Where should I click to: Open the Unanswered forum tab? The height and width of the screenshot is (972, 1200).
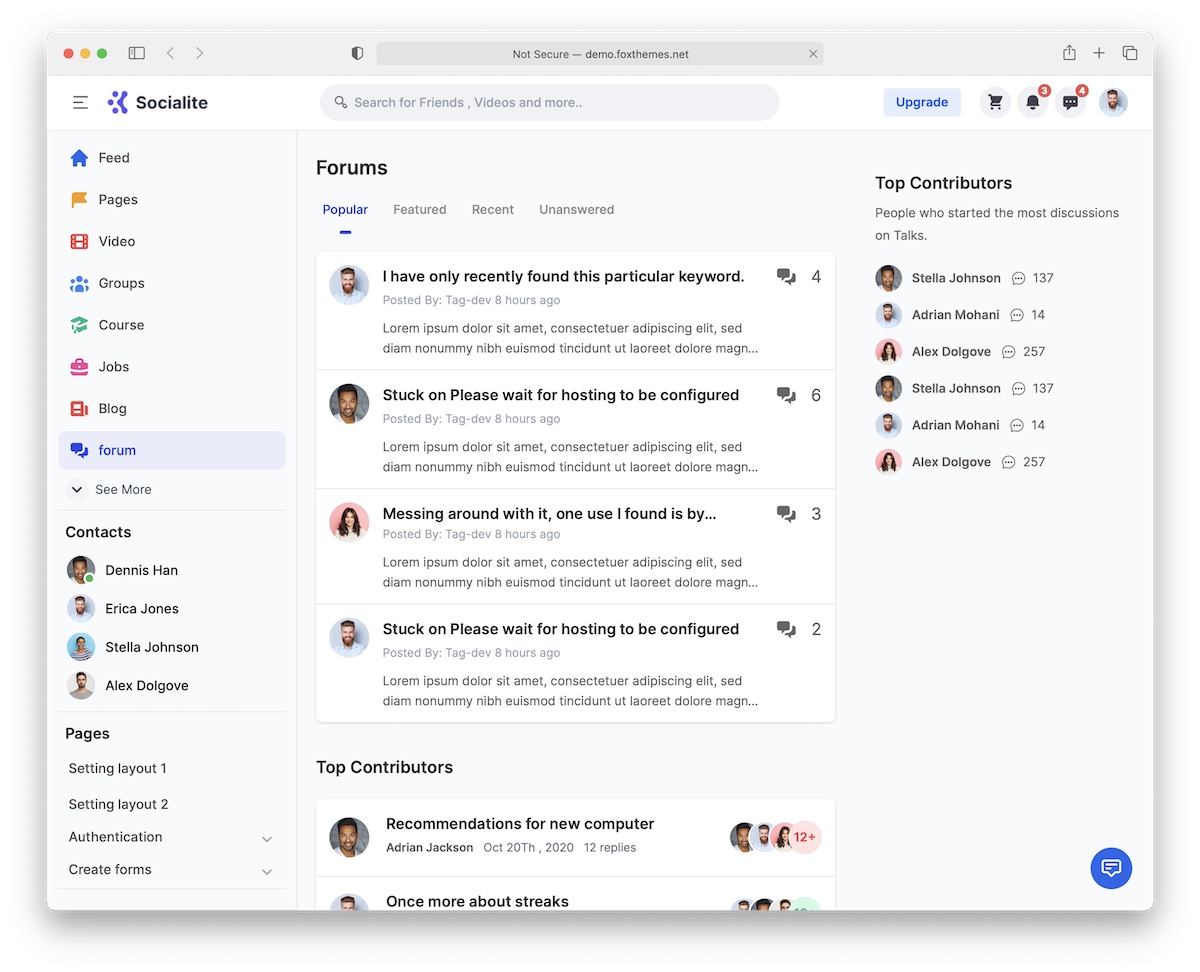(576, 209)
